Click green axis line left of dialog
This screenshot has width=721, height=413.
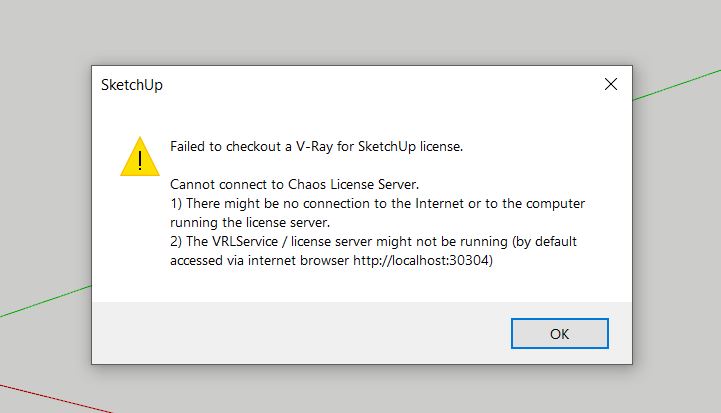46,301
